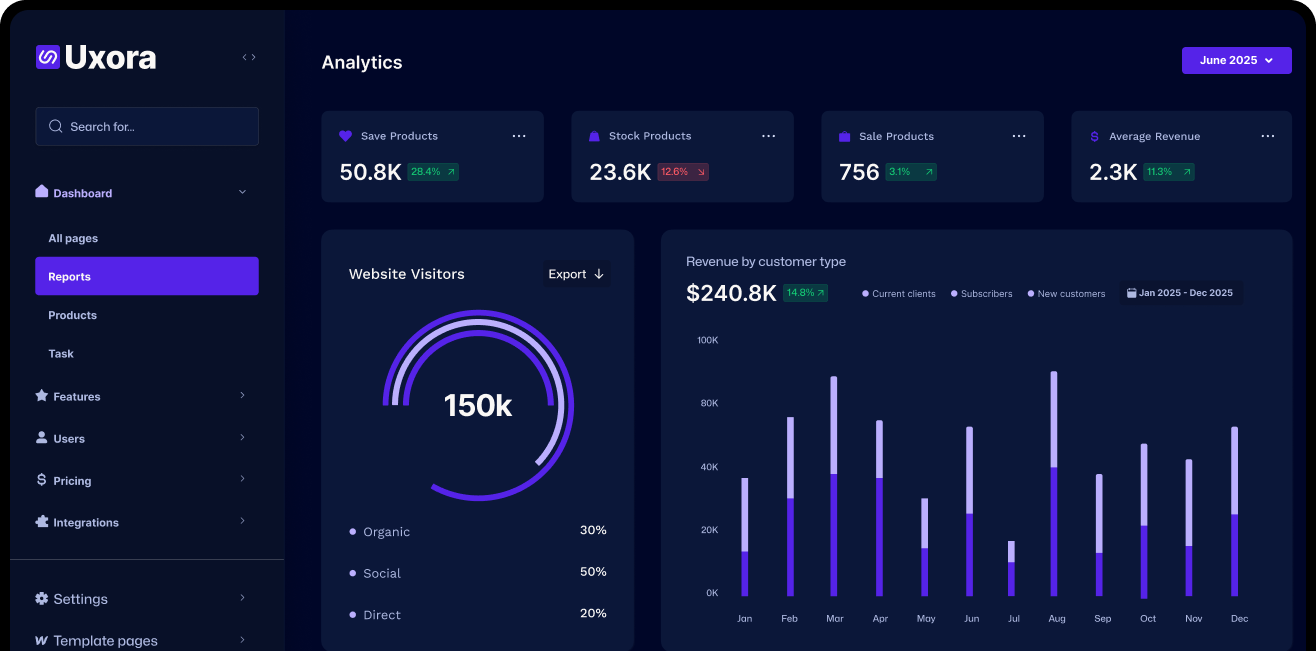The image size is (1316, 651).
Task: Toggle the Current clients legend series
Action: [899, 294]
